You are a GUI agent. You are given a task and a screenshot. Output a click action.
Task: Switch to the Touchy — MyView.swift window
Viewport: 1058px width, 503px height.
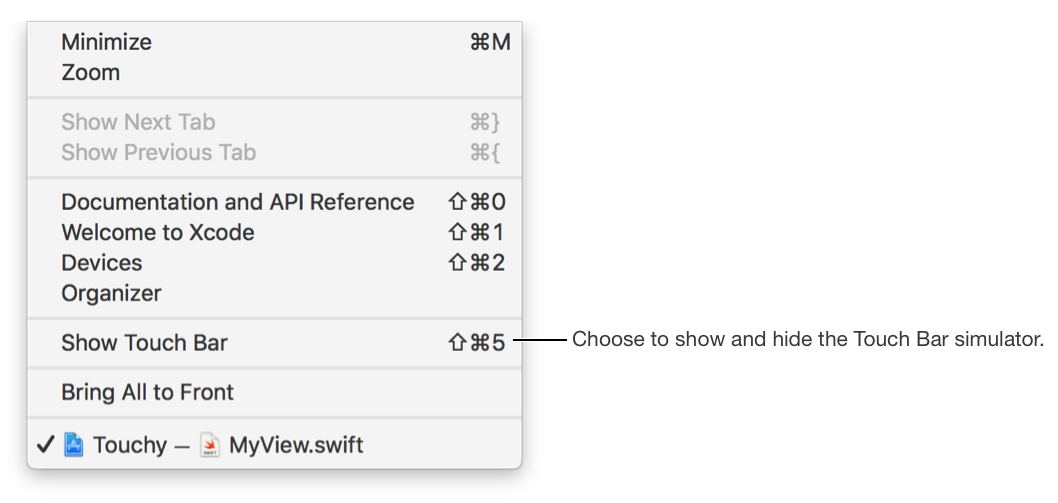pyautogui.click(x=228, y=445)
